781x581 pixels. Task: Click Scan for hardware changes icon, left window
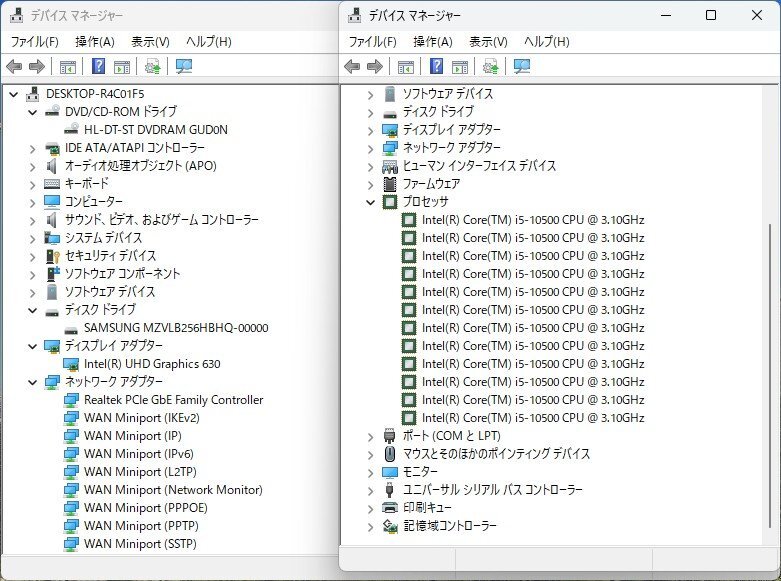click(x=184, y=66)
